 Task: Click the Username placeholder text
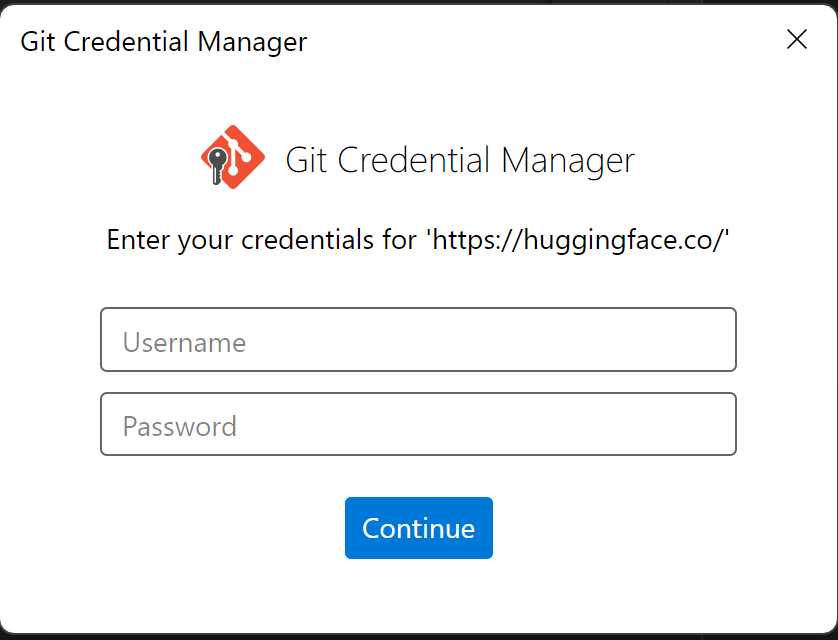click(184, 342)
